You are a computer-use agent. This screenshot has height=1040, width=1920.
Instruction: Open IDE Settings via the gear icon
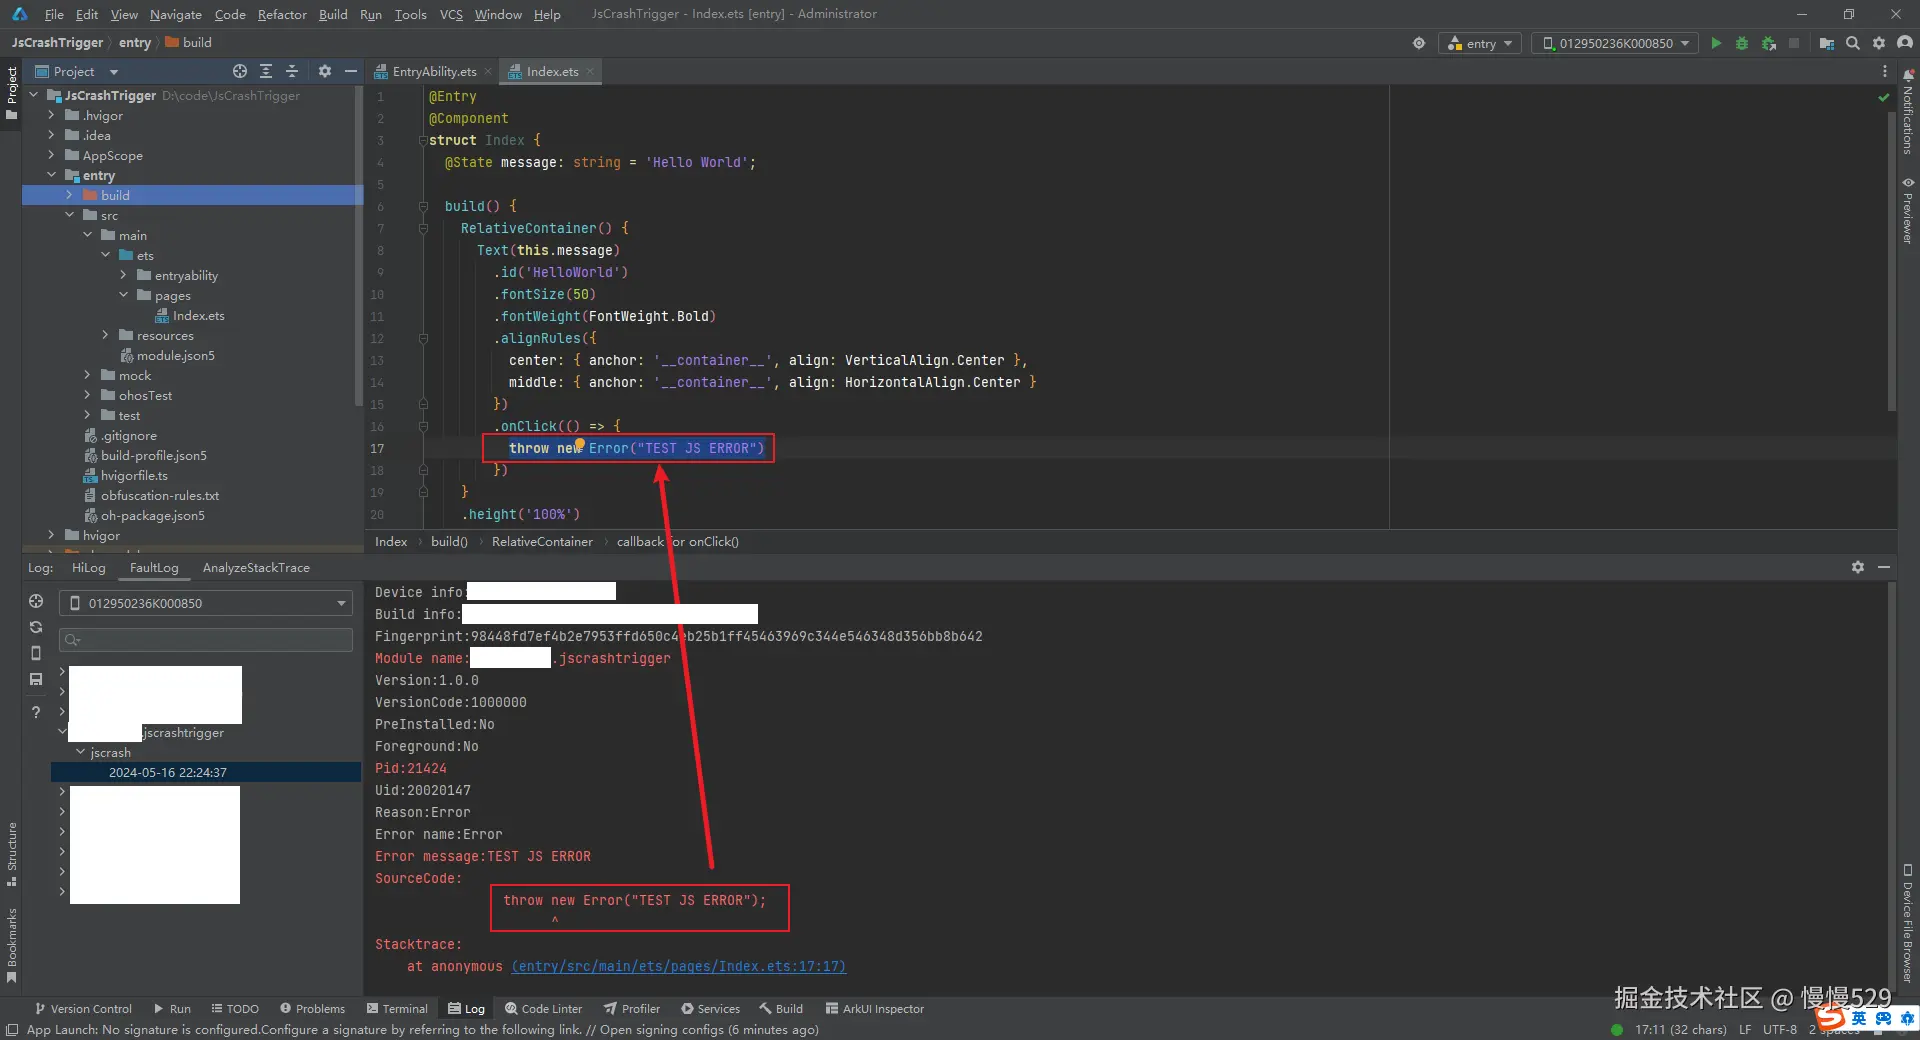(1880, 43)
